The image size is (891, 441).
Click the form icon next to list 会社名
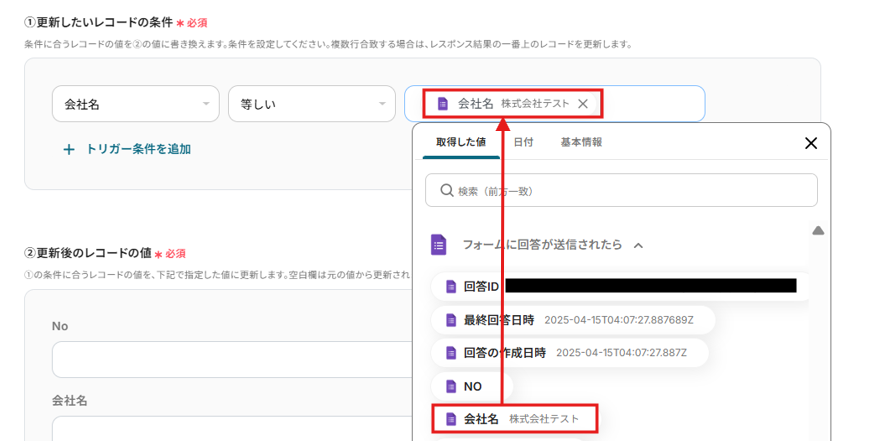451,419
